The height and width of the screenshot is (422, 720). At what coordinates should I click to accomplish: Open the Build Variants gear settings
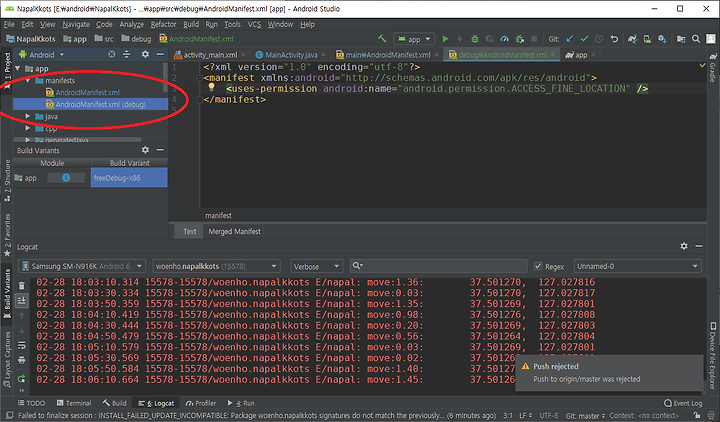(145, 150)
